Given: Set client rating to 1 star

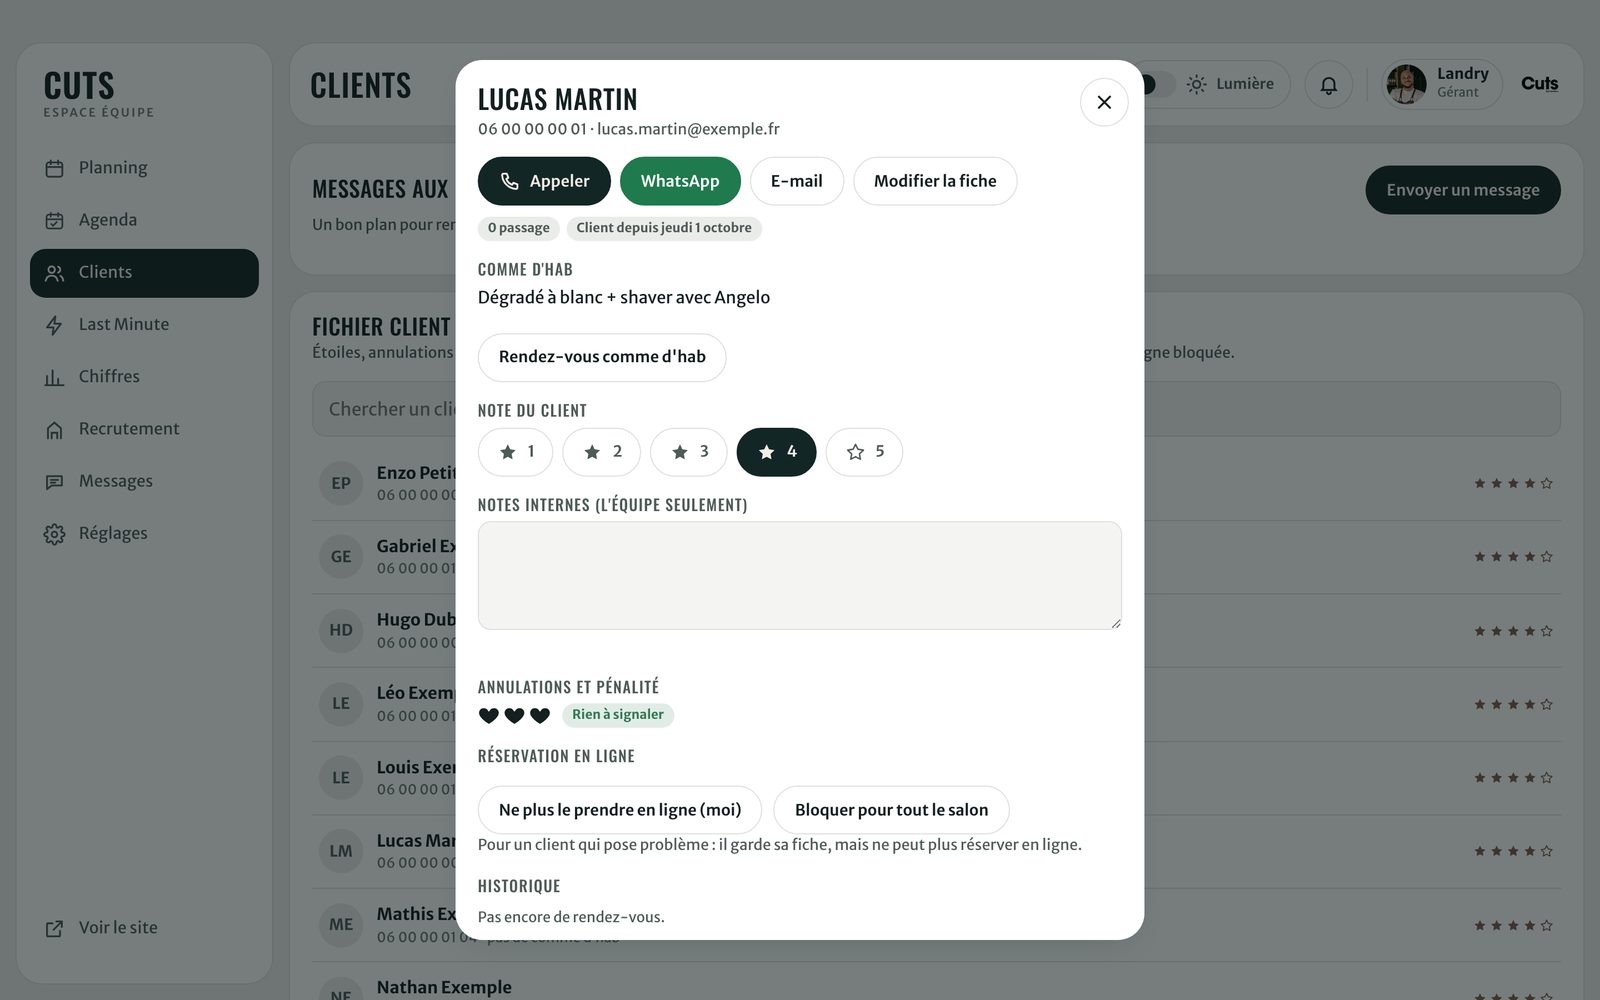Looking at the screenshot, I should pos(516,452).
